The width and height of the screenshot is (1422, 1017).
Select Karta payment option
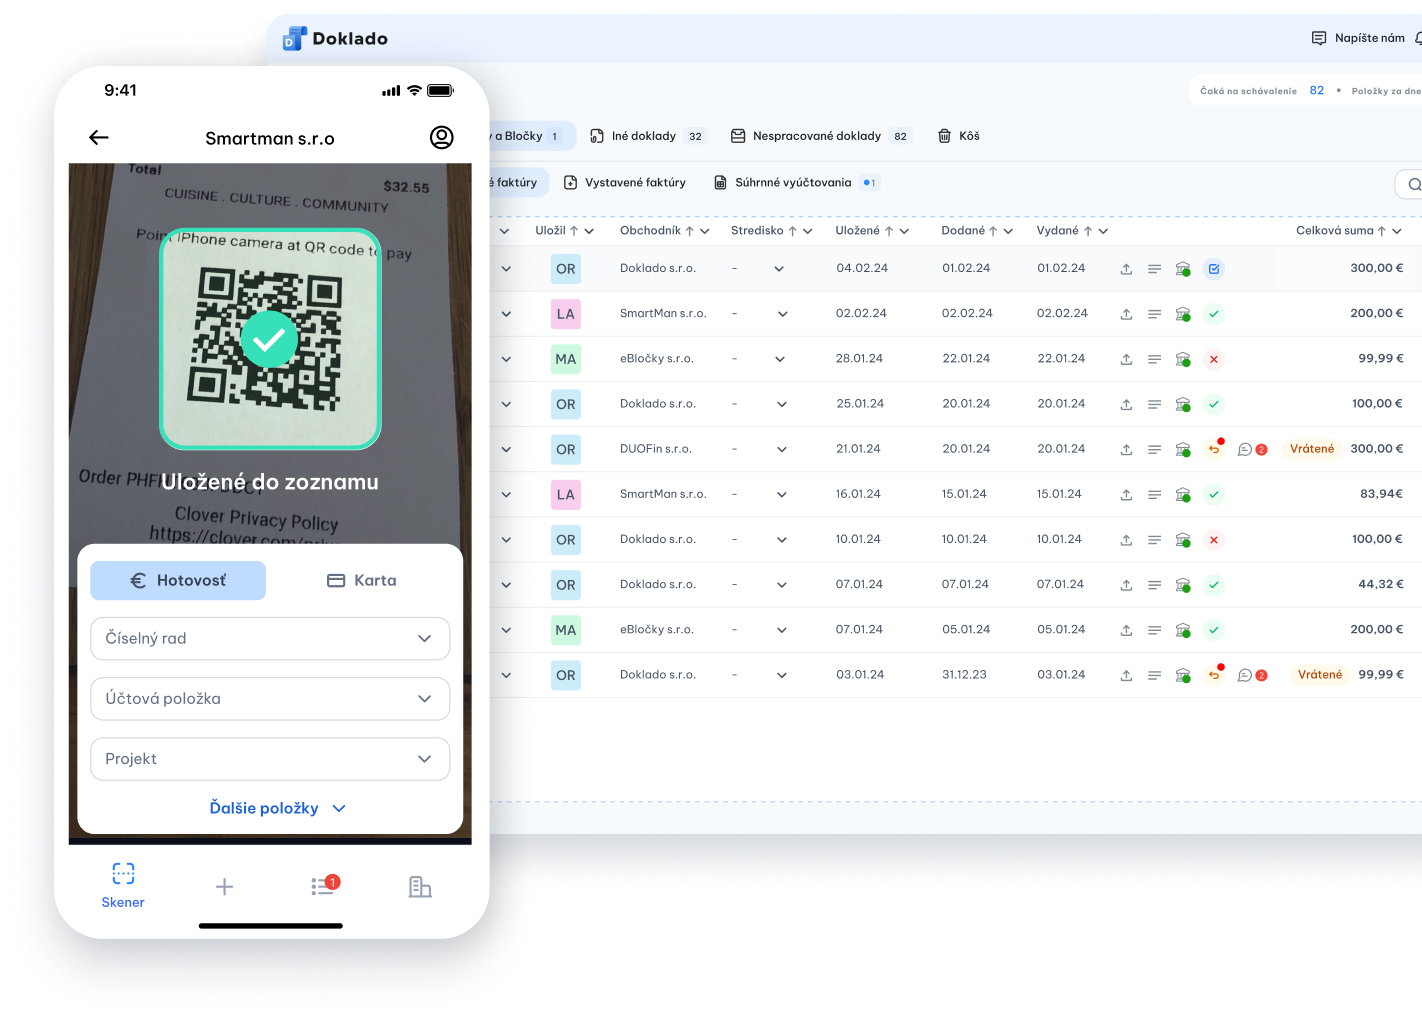click(x=362, y=581)
